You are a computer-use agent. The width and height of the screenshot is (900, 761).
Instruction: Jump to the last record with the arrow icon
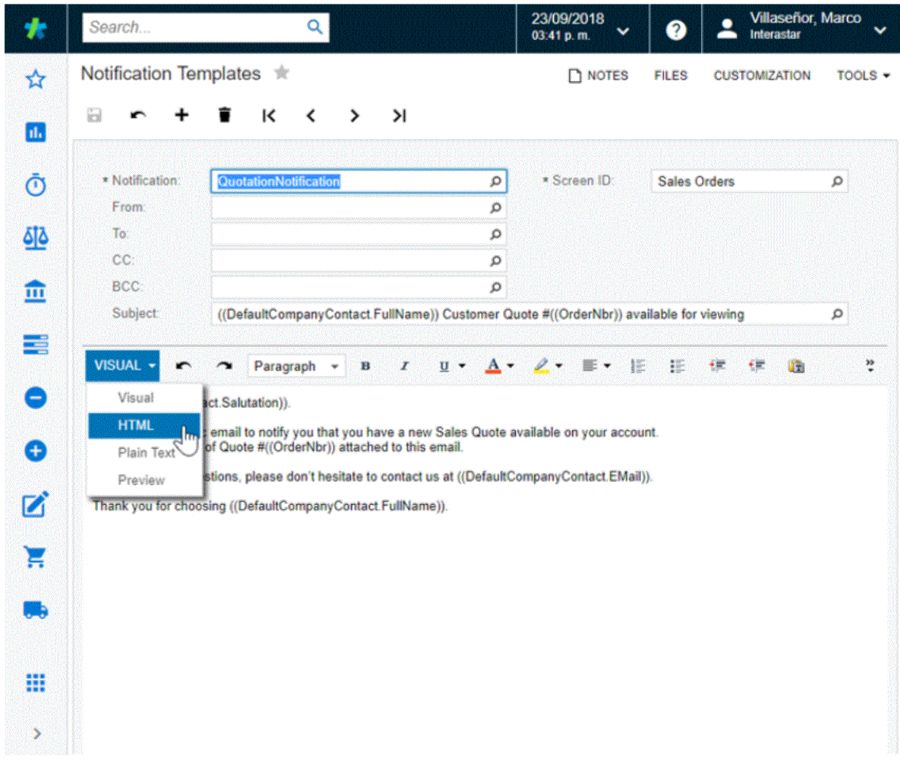click(x=398, y=115)
